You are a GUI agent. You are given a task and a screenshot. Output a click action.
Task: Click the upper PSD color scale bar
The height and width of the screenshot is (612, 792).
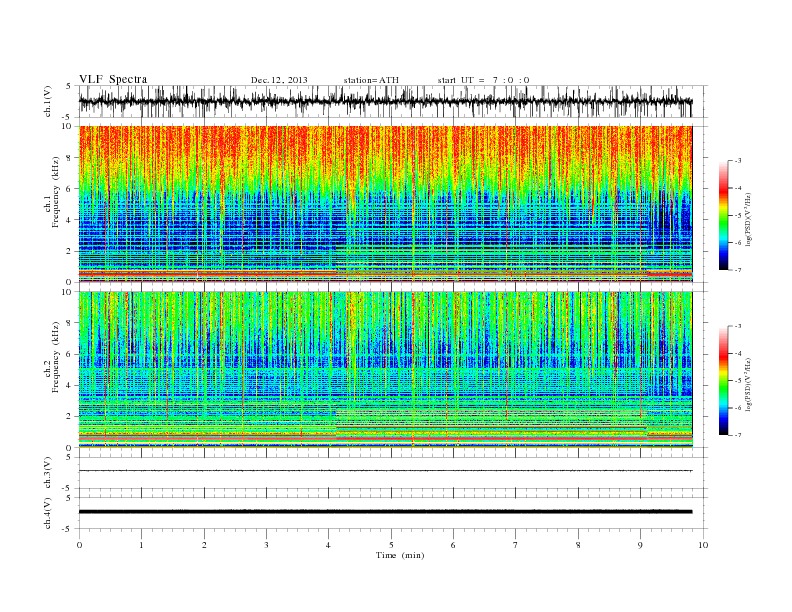(x=724, y=215)
